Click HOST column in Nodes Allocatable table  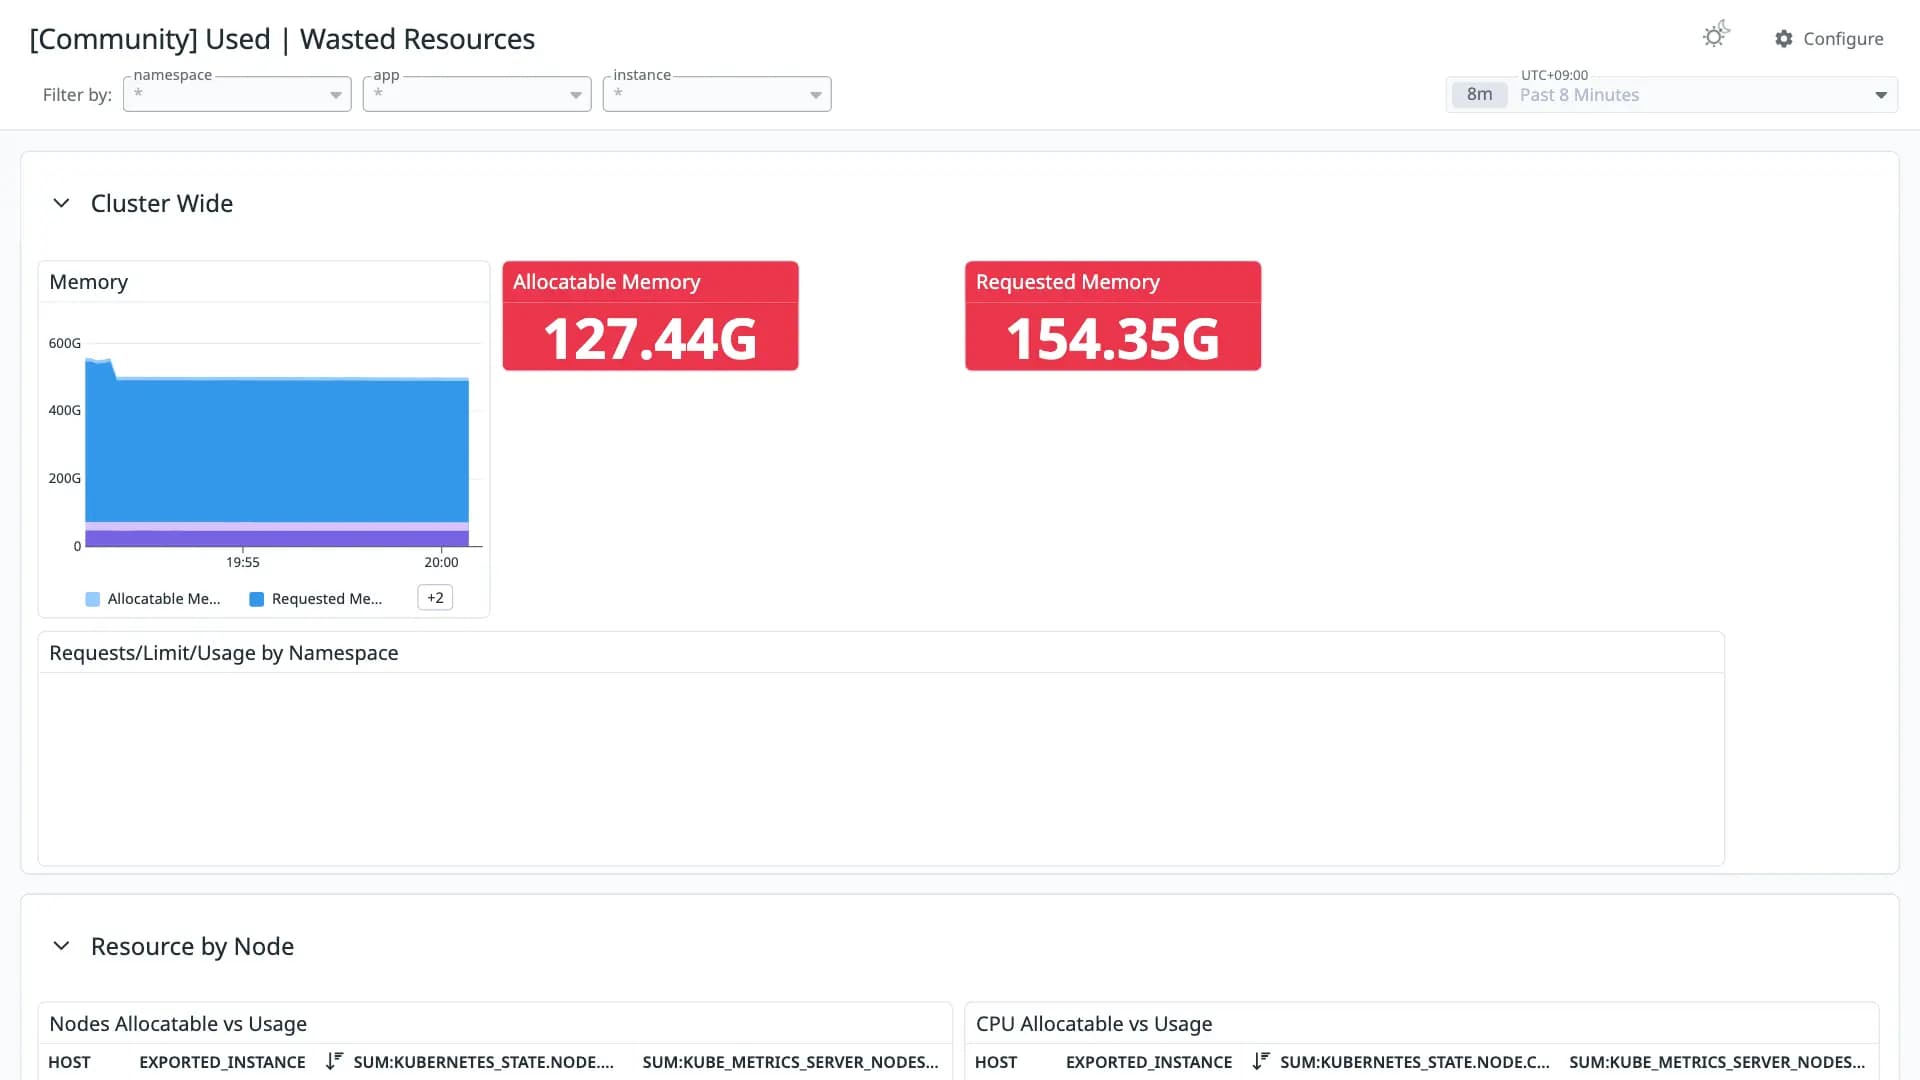pyautogui.click(x=69, y=1062)
